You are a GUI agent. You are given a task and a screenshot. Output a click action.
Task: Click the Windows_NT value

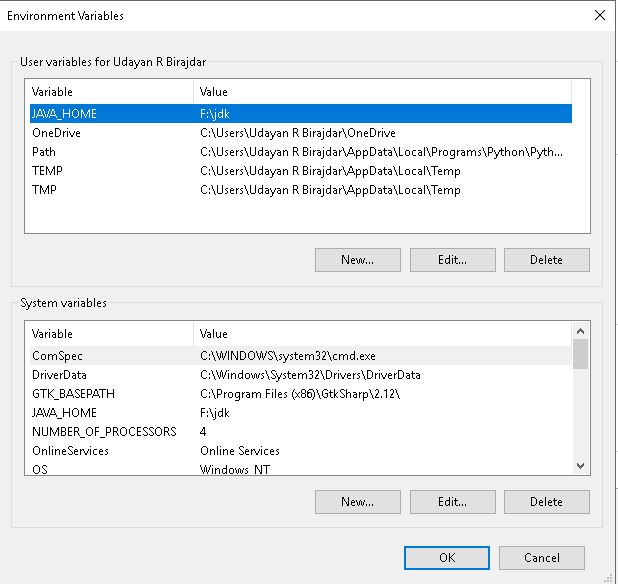[x=235, y=469]
